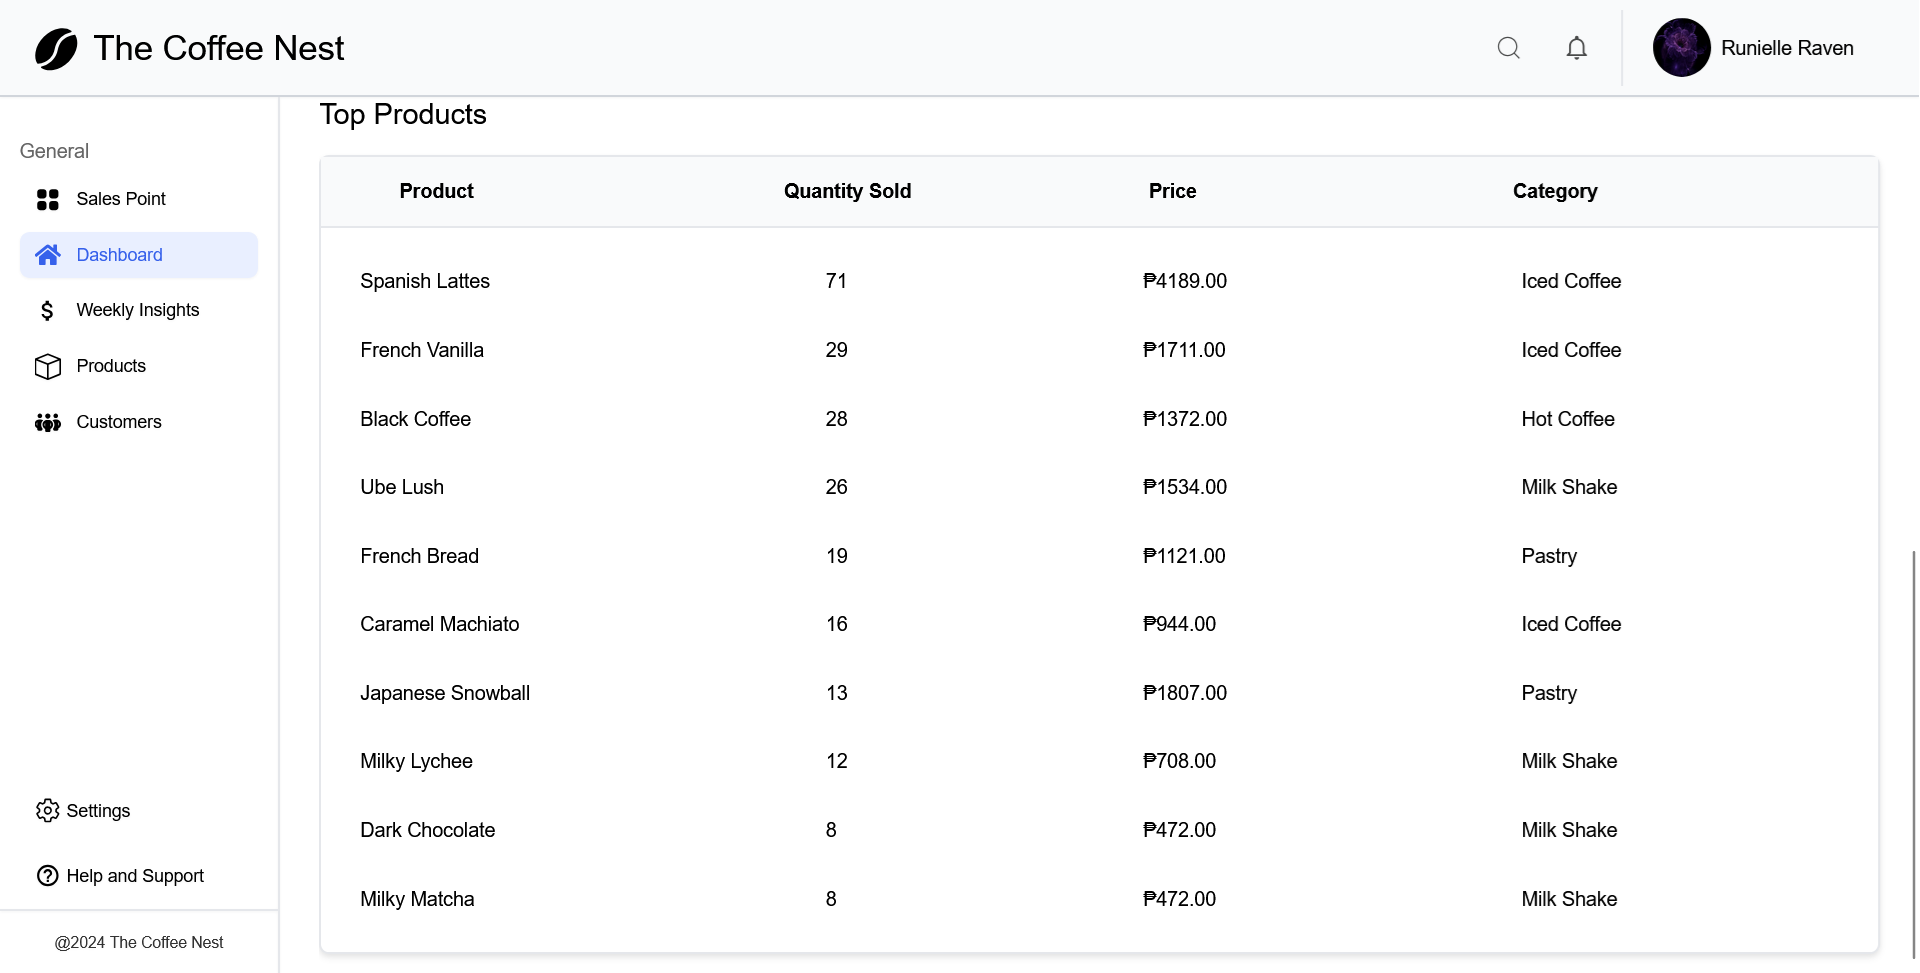Image resolution: width=1920 pixels, height=973 pixels.
Task: Navigate to Weekly Insights
Action: (x=138, y=310)
